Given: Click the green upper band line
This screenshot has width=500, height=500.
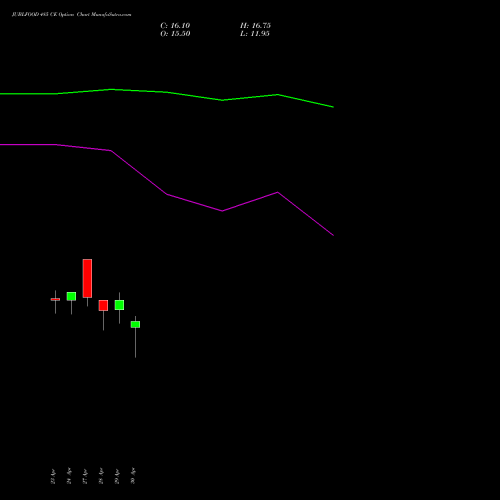Looking at the screenshot, I should coord(167,92).
